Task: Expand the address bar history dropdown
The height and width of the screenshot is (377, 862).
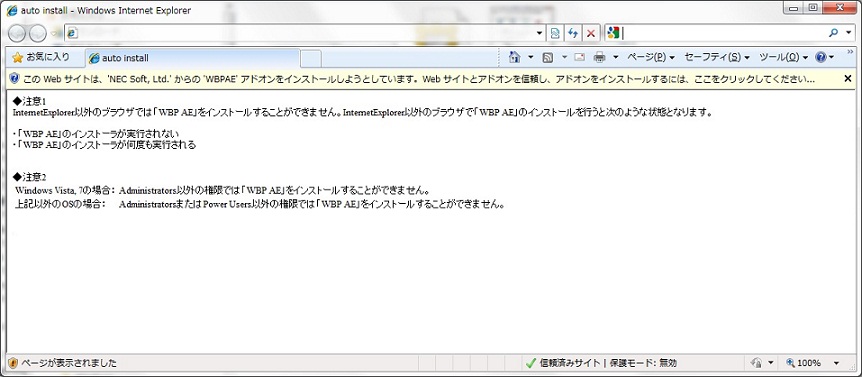Action: coord(539,34)
